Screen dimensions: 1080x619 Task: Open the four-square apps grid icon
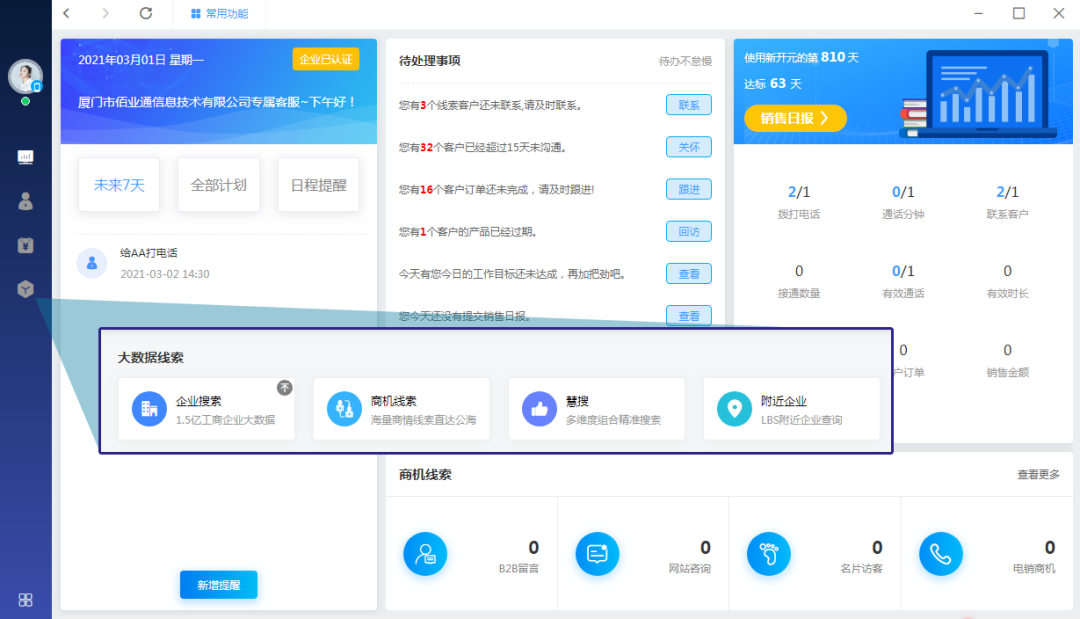[25, 600]
